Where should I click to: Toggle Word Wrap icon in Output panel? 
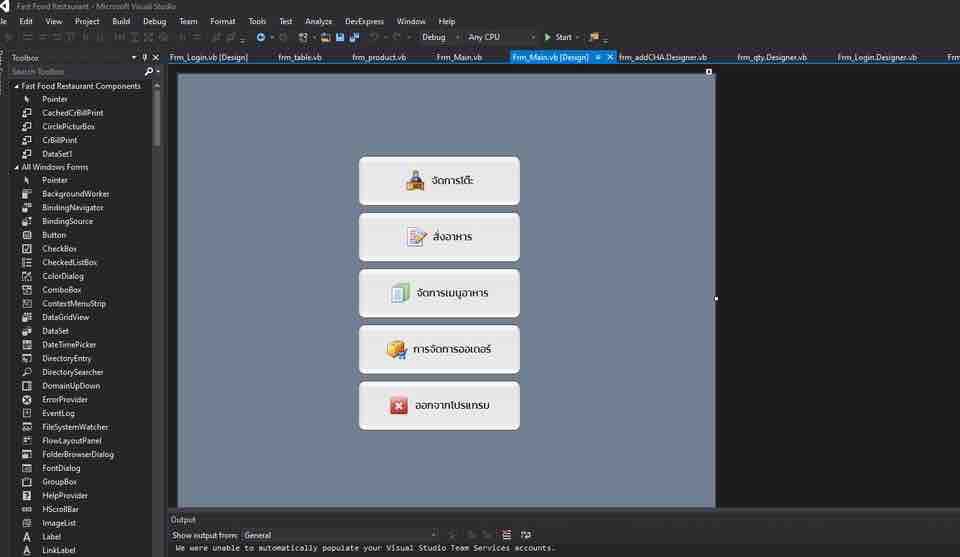click(x=526, y=535)
